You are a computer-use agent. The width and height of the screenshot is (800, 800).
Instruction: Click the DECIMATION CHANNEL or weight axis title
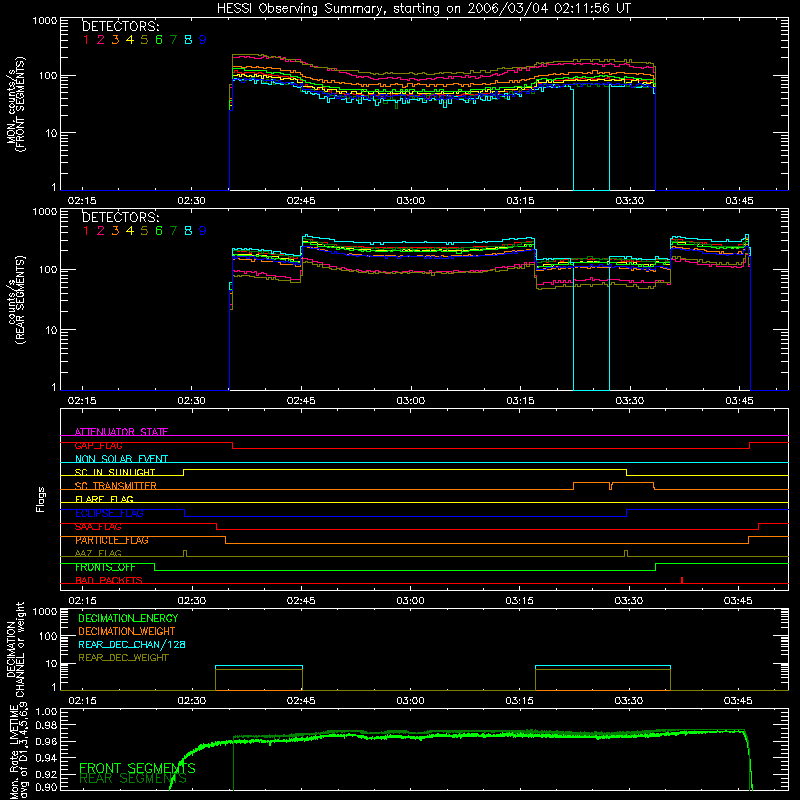click(15, 649)
